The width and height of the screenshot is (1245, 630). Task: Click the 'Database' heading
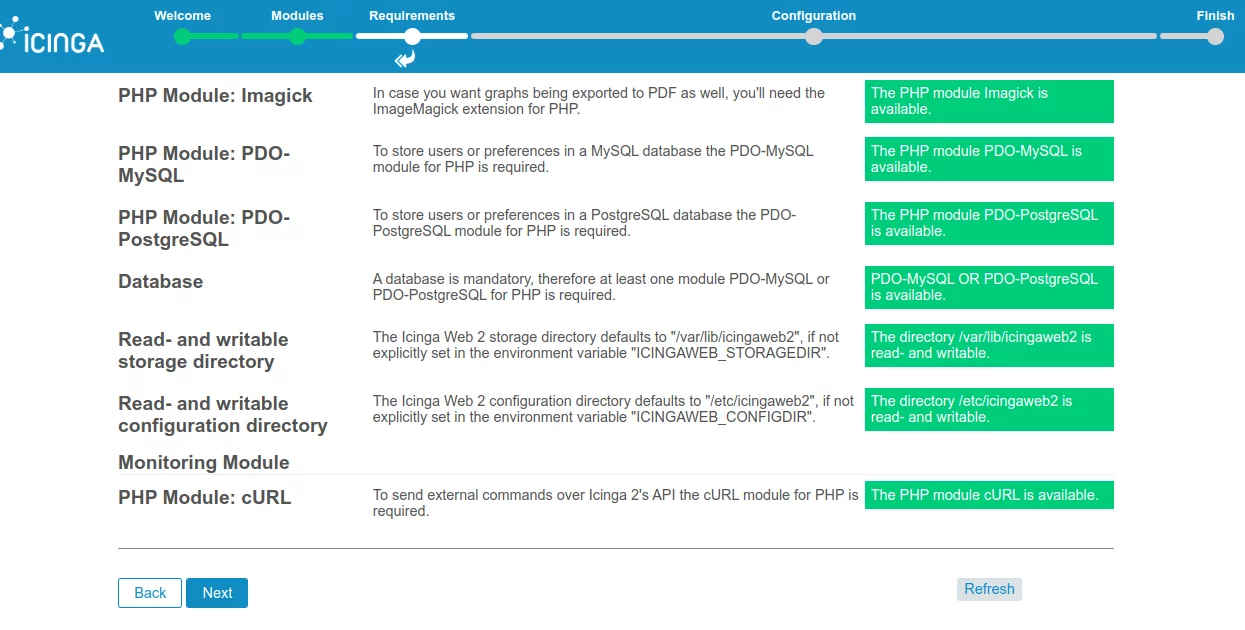coord(160,282)
